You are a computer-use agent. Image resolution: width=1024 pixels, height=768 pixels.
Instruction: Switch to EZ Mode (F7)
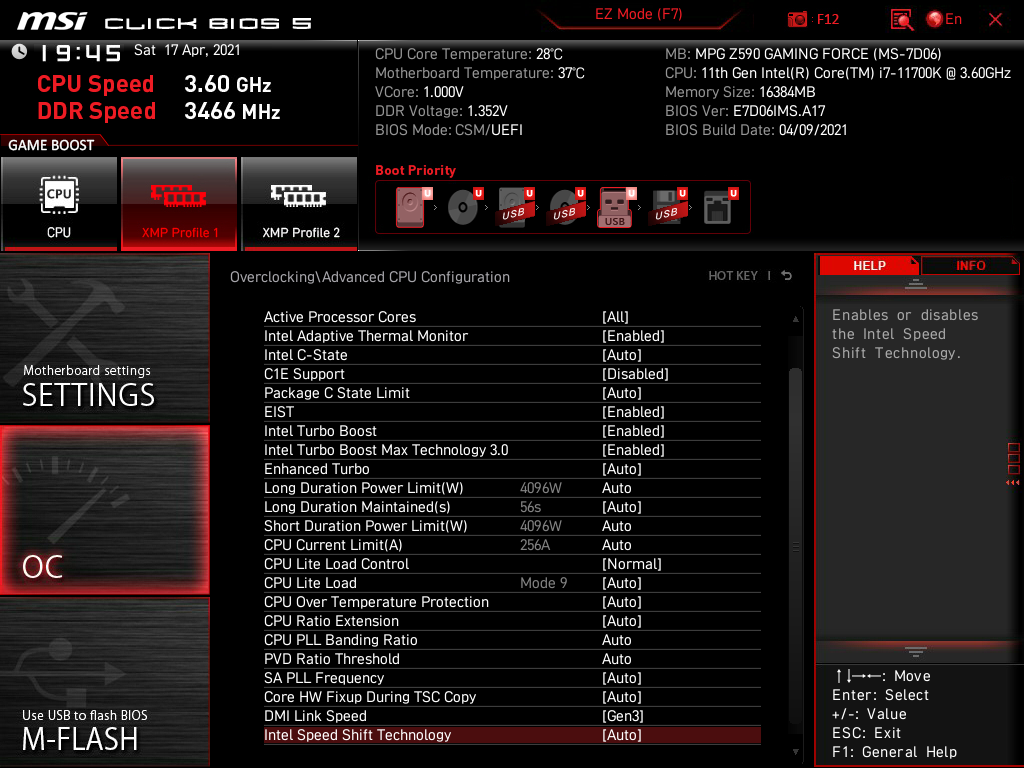639,14
